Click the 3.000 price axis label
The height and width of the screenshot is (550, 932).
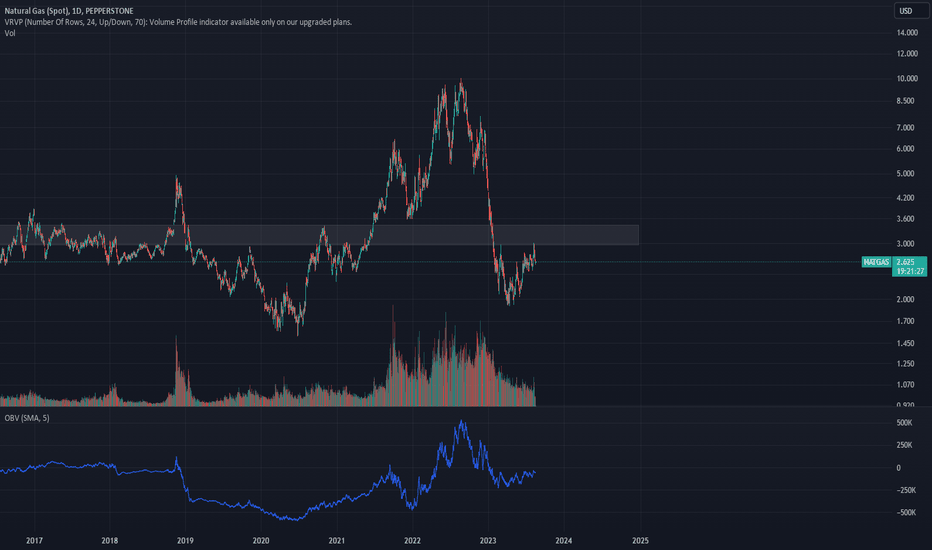(905, 244)
